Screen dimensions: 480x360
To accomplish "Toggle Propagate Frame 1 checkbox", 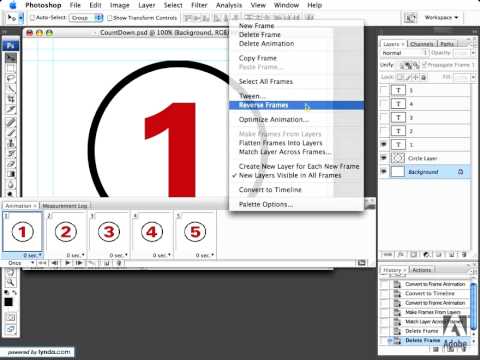I will 424,65.
